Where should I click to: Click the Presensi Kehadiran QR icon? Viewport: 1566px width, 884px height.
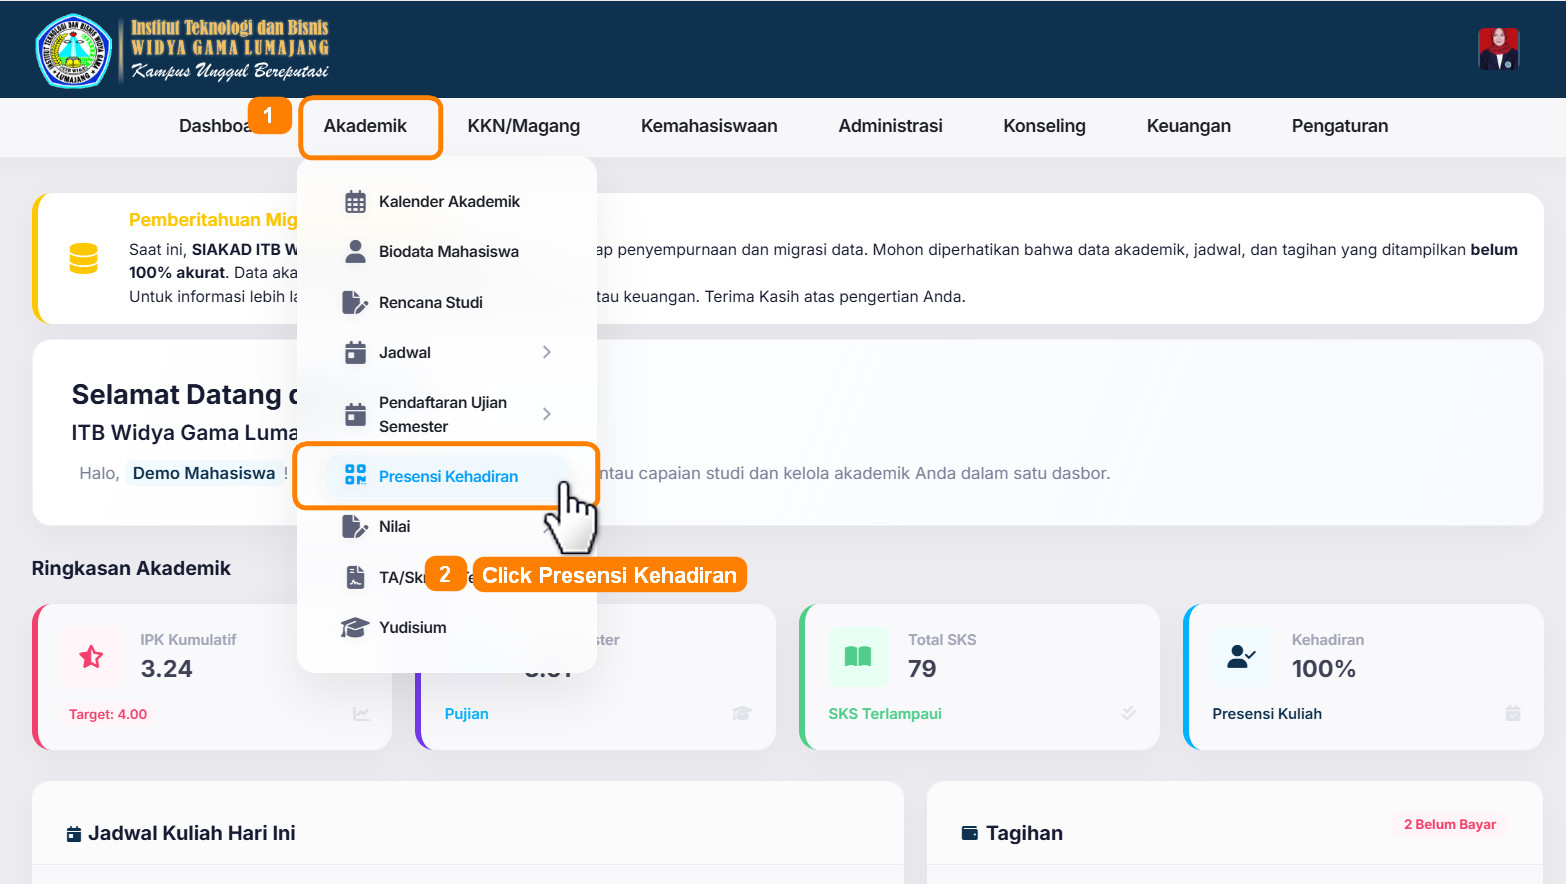(x=355, y=475)
